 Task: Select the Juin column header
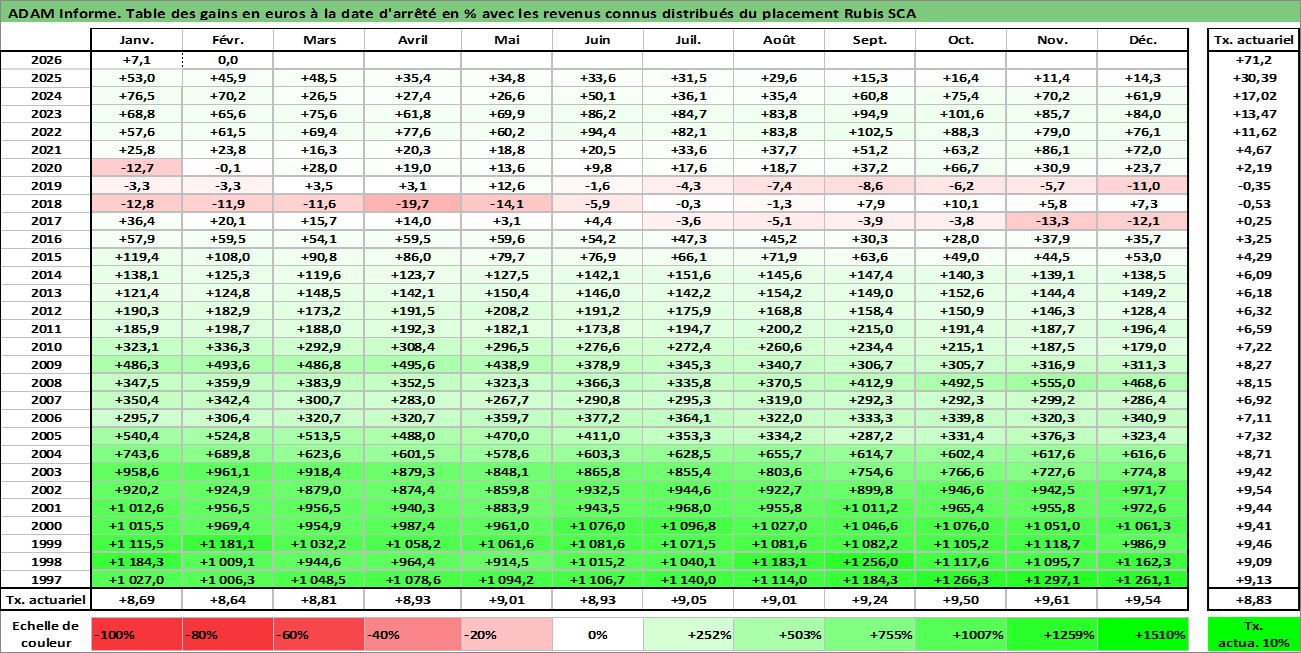(x=597, y=40)
